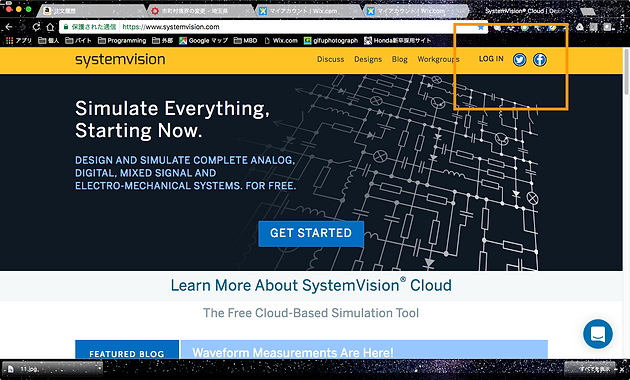The height and width of the screenshot is (380, 630).
Task: Open the 個人 bookmark folder
Action: [48, 41]
